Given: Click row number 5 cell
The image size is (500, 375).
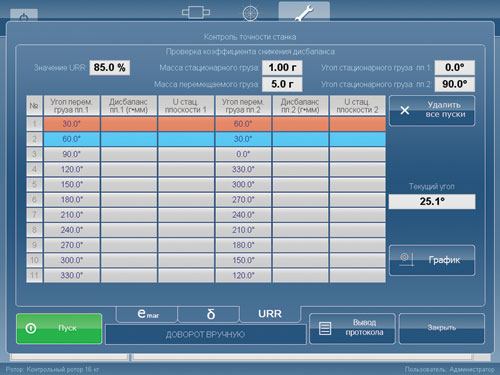Looking at the screenshot, I should coord(34,184).
